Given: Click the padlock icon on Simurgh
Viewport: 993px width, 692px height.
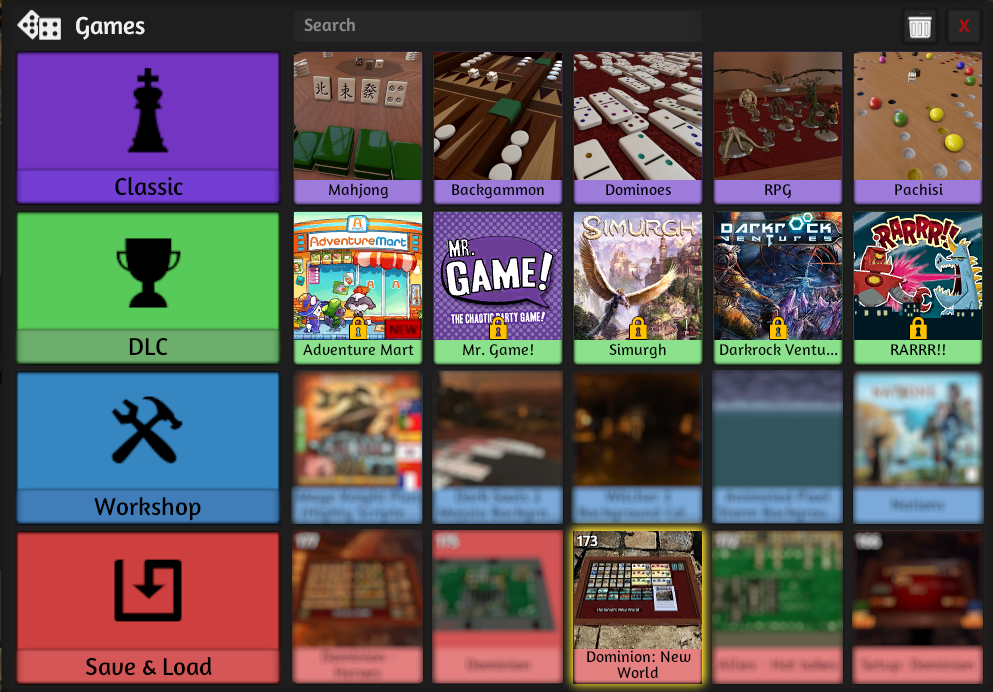Looking at the screenshot, I should click(x=638, y=329).
